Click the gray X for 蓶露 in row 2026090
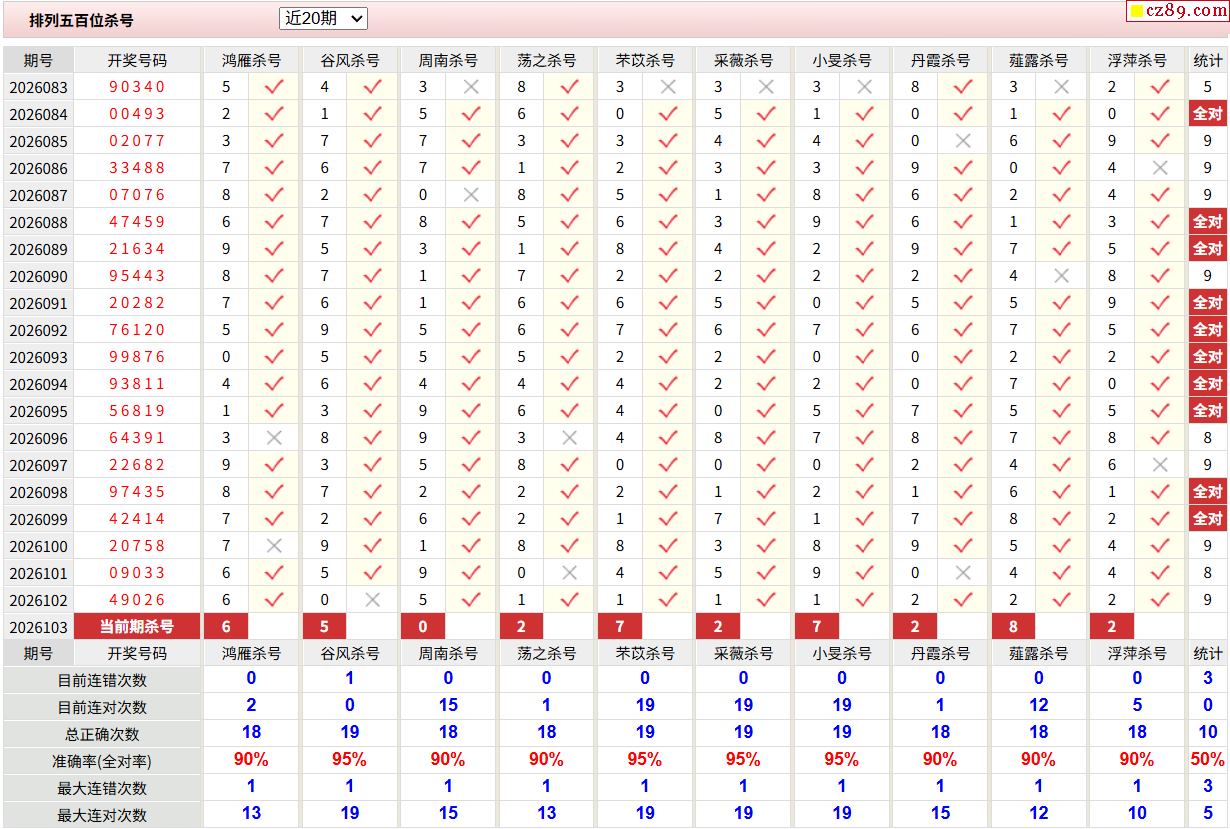The width and height of the screenshot is (1230, 829). [x=1062, y=276]
